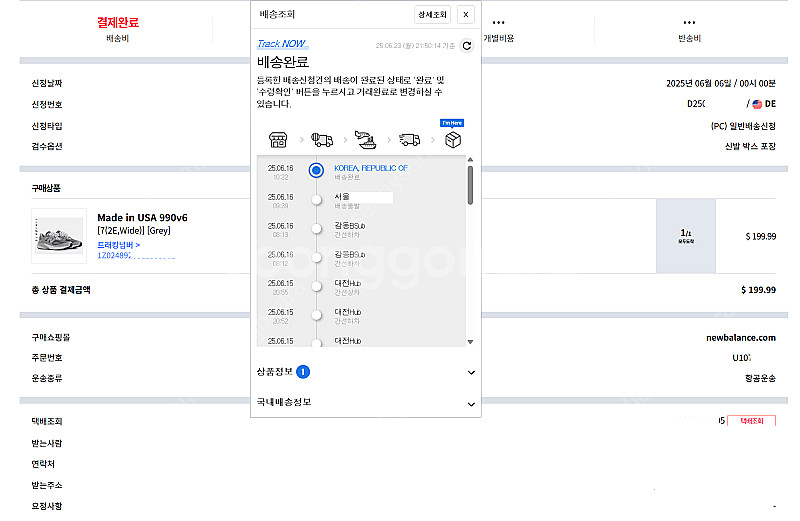Open the 개별비용 tab

pyautogui.click(x=498, y=31)
